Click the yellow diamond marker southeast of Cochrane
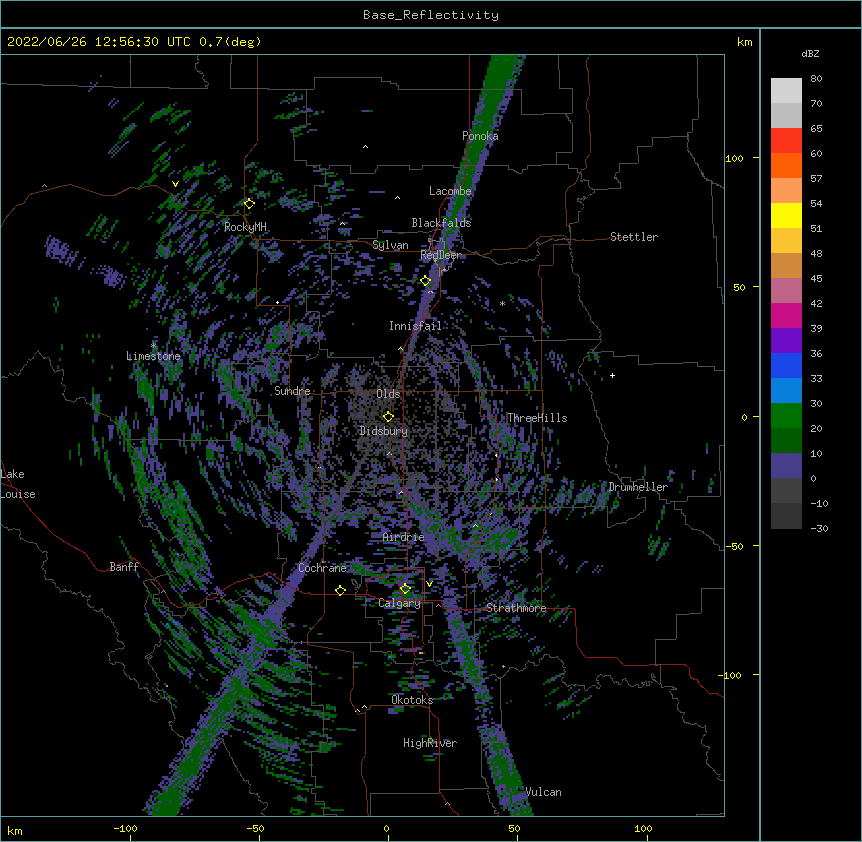This screenshot has height=842, width=862. (340, 590)
